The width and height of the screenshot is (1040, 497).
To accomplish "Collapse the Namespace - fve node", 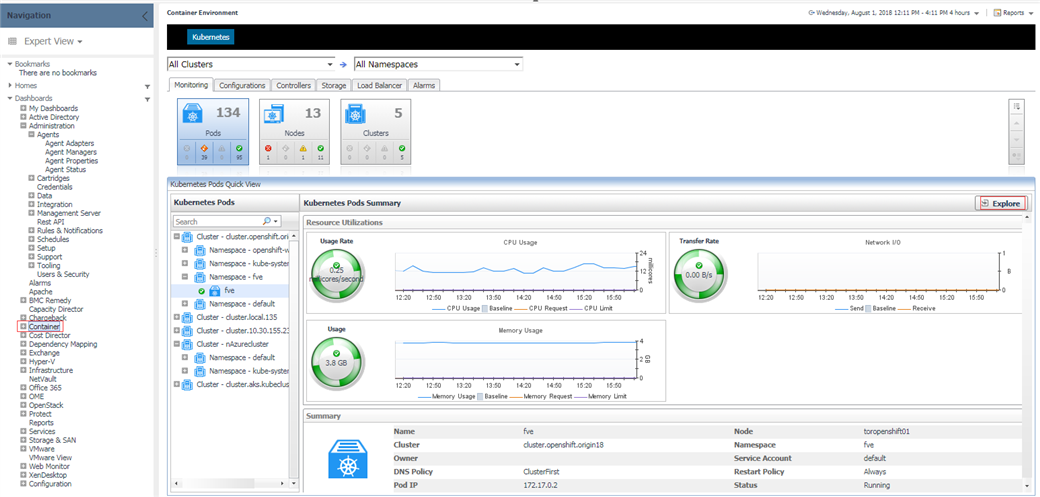I will pyautogui.click(x=185, y=277).
